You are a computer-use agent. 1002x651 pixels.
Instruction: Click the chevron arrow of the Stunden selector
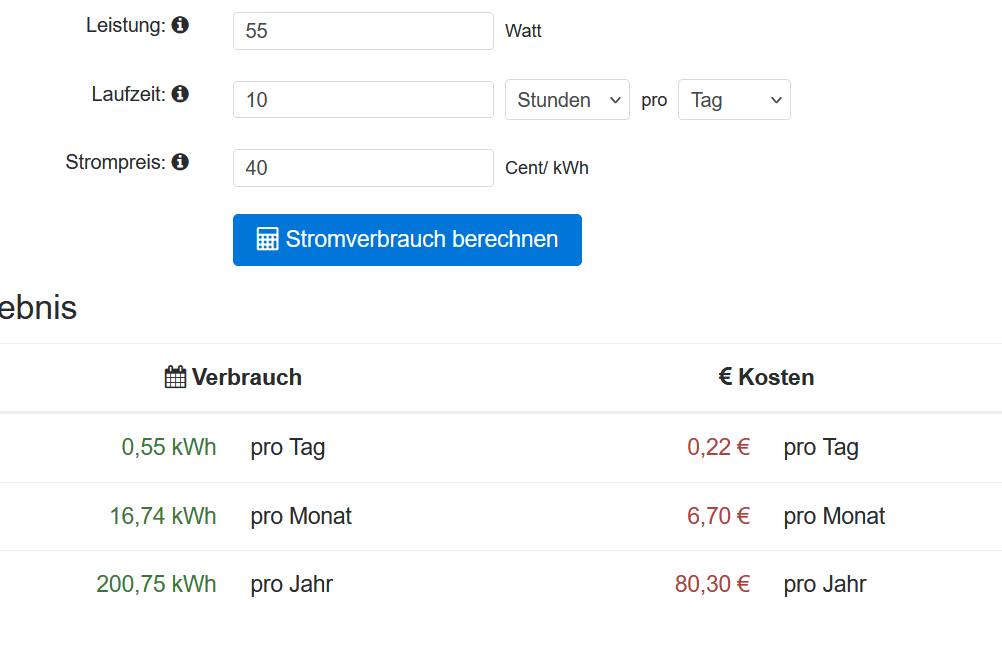[615, 100]
